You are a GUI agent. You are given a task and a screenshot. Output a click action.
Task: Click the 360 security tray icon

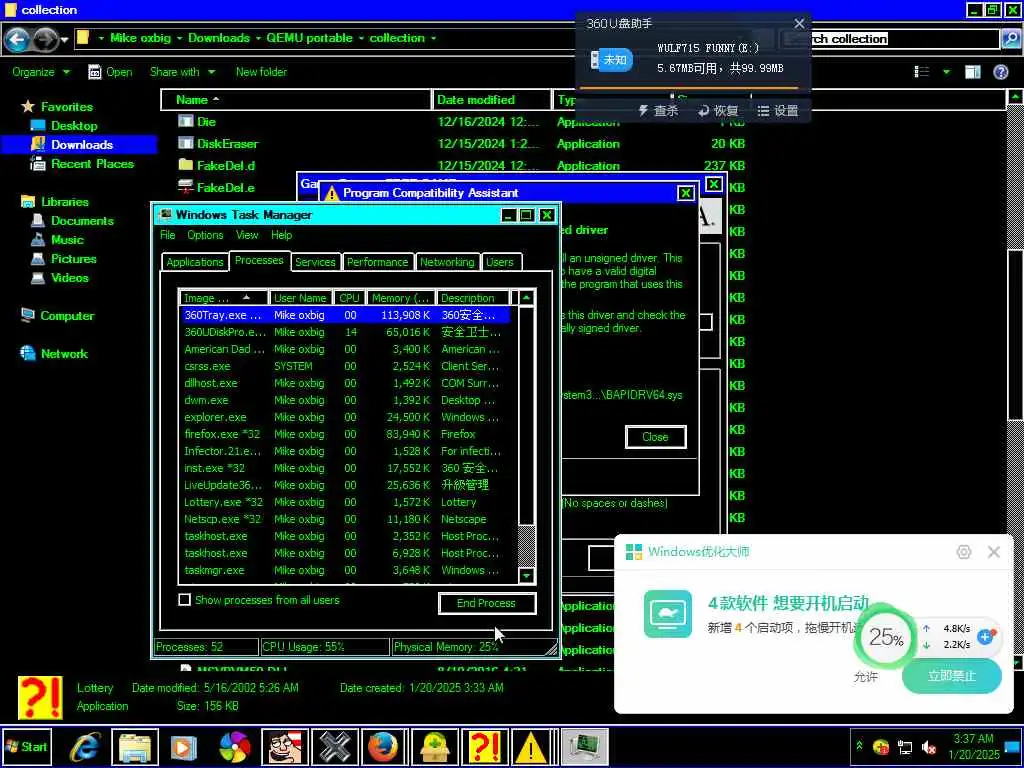(881, 747)
